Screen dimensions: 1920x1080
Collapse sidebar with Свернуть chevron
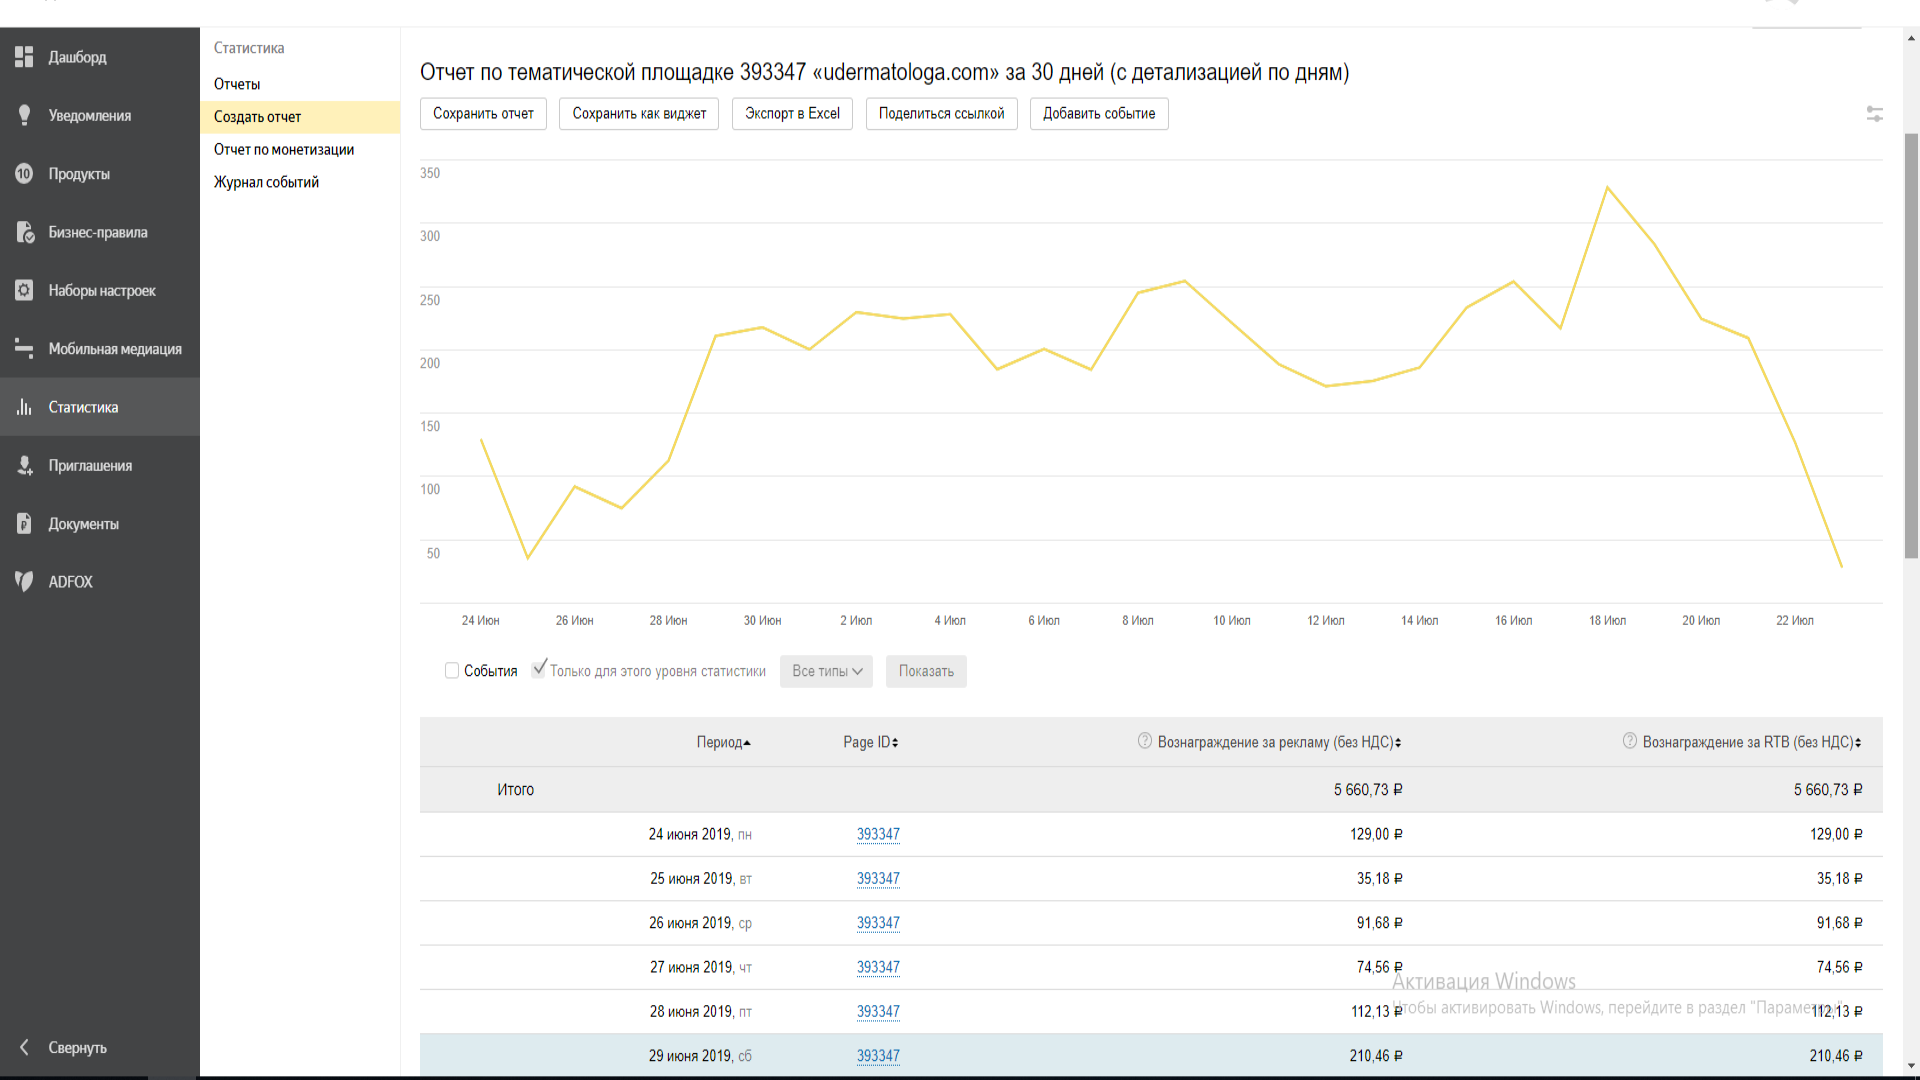(24, 1047)
